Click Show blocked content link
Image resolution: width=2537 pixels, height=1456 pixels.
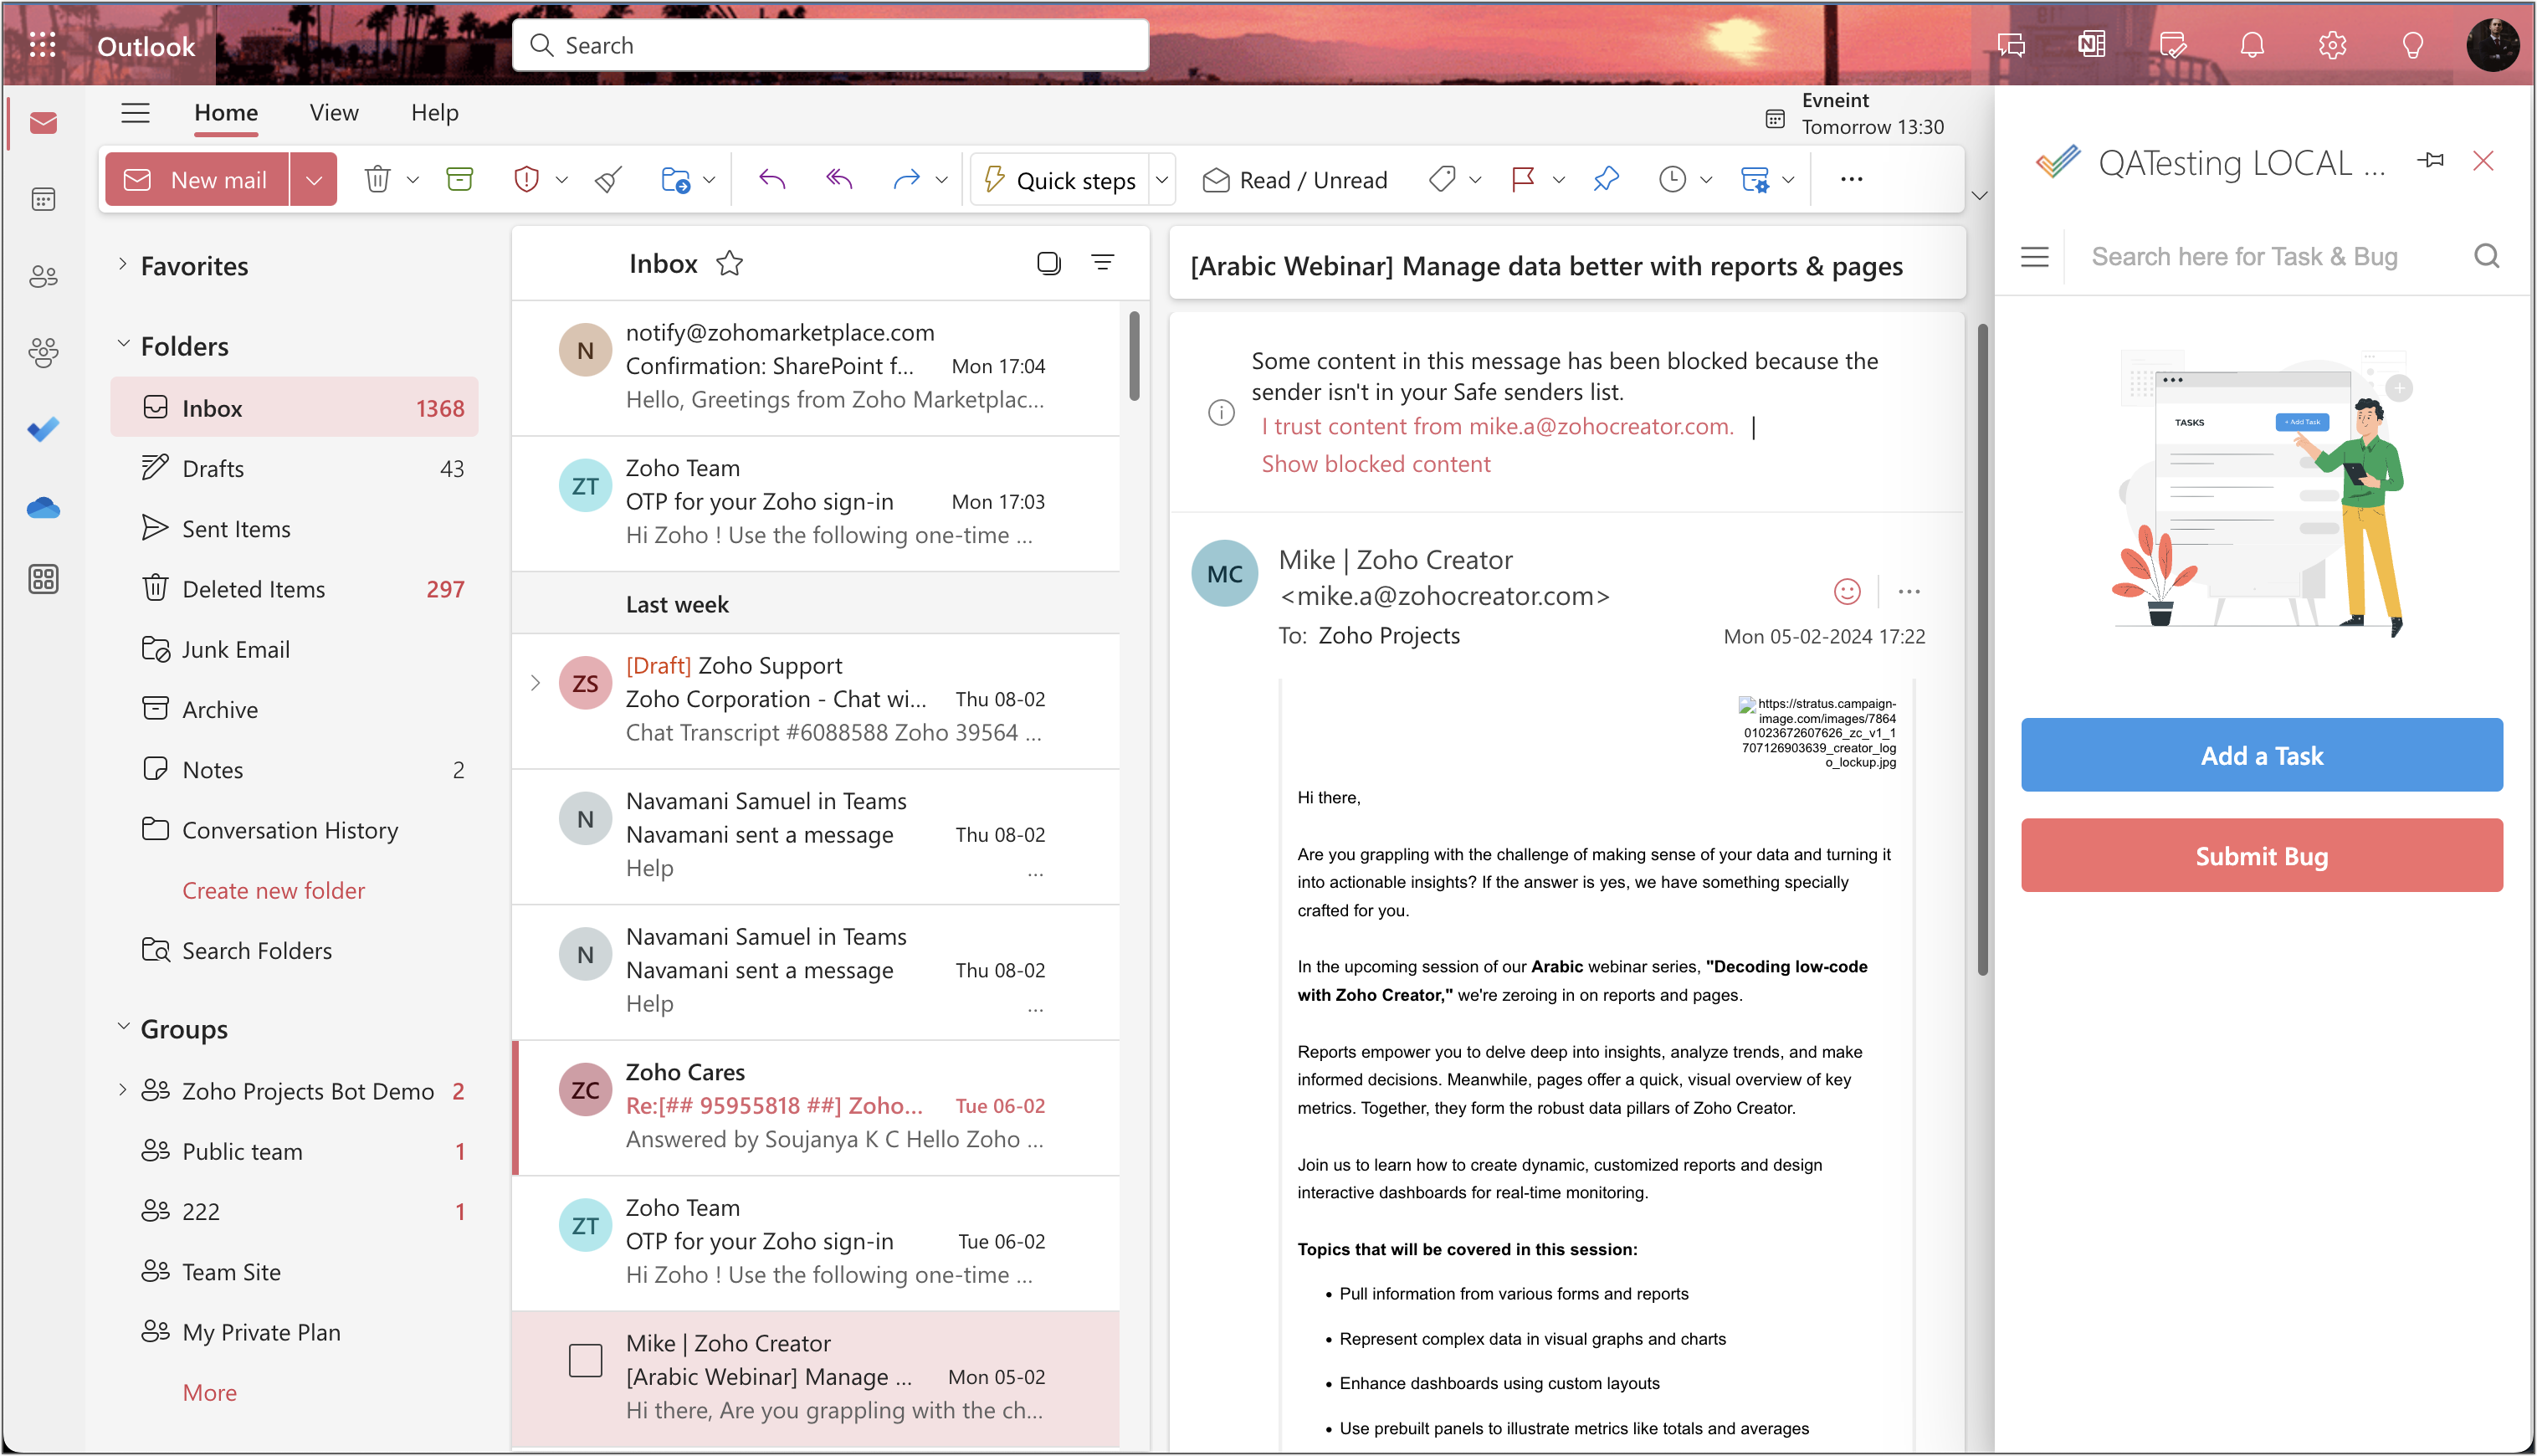coord(1375,464)
